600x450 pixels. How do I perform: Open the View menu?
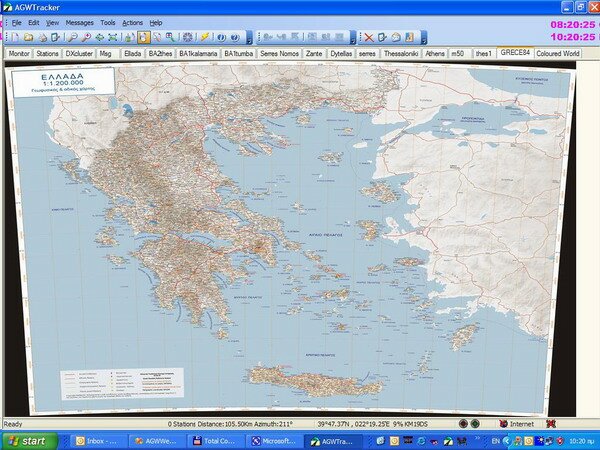[x=52, y=23]
